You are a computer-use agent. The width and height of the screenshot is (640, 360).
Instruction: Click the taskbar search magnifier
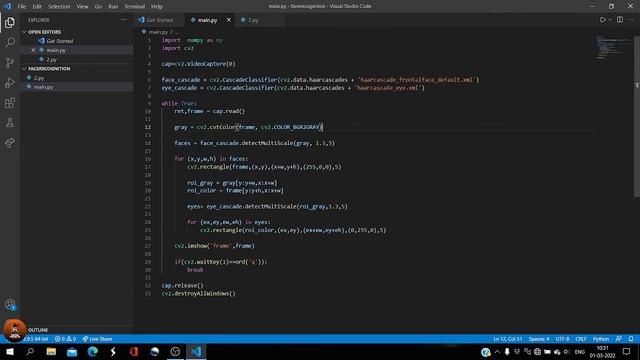tap(30, 351)
